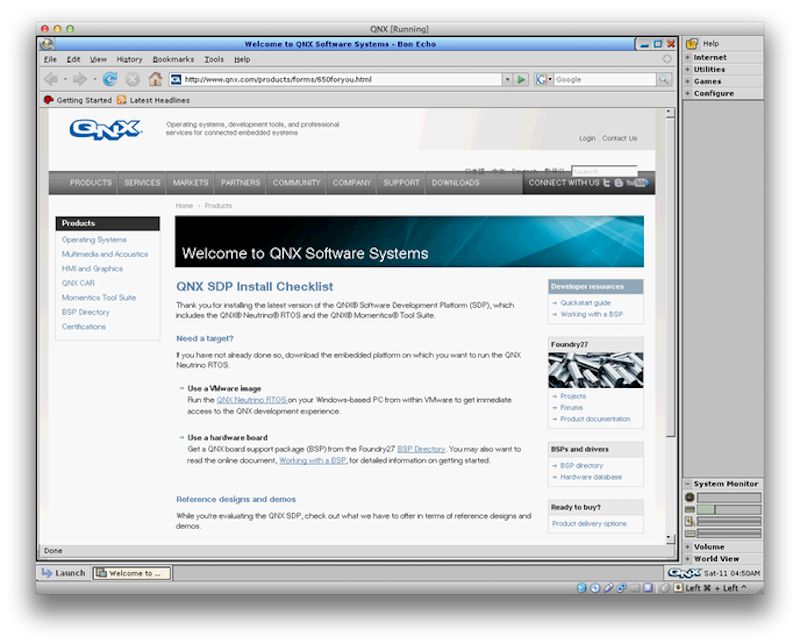800x644 pixels.
Task: Open the URL history dropdown arrow
Action: (507, 79)
